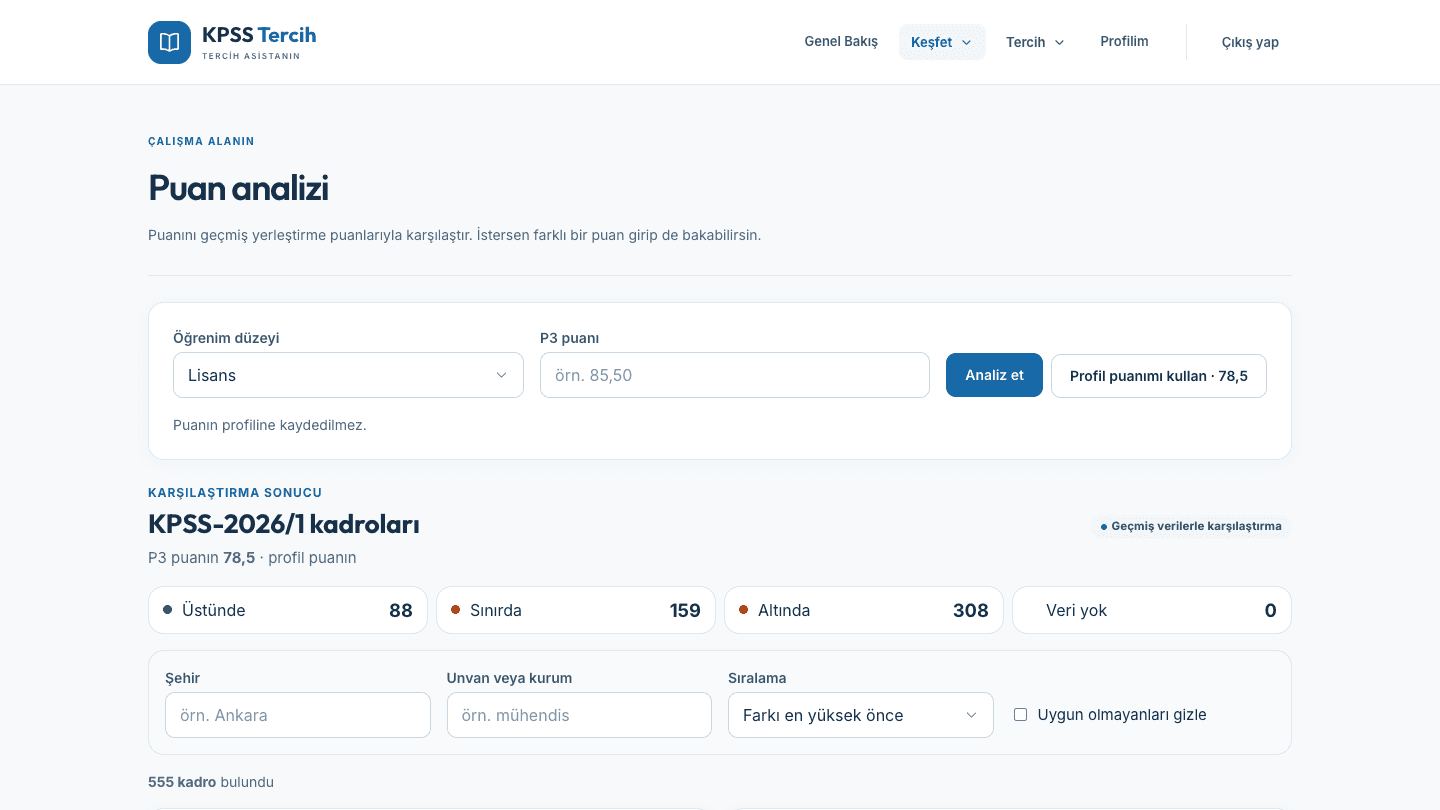Expand the Tercih navigation menu

point(1035,42)
